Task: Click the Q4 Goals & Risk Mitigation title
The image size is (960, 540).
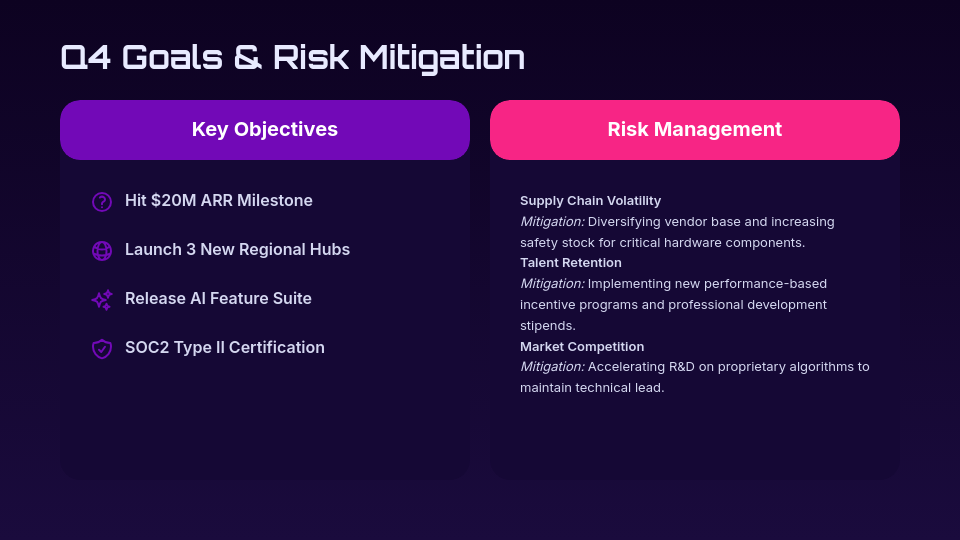Action: tap(292, 57)
